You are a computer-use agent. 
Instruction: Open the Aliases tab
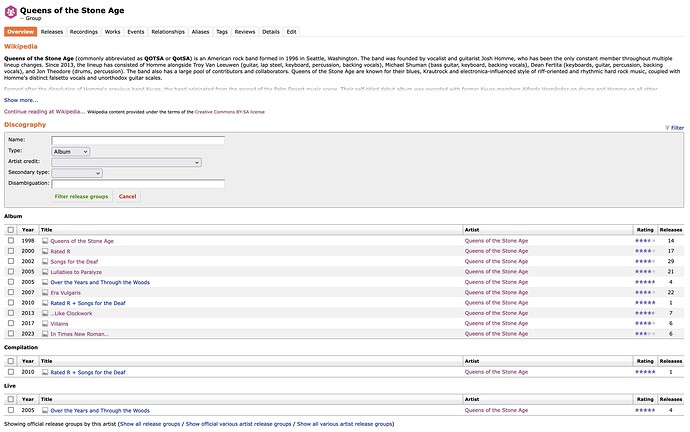point(200,32)
